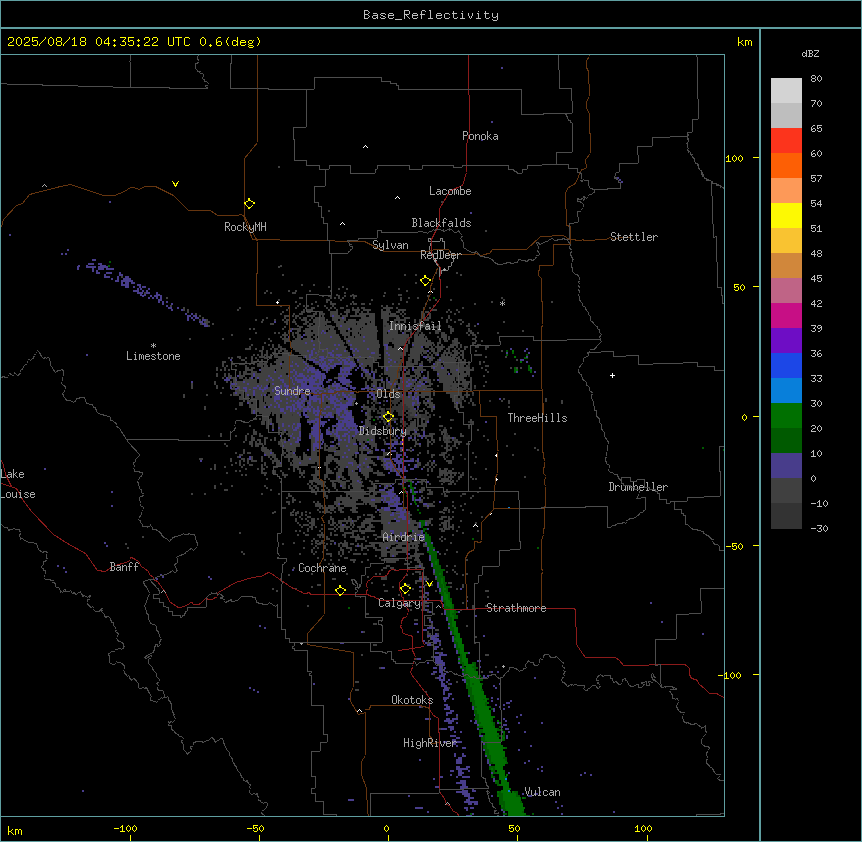This screenshot has width=862, height=842.
Task: Select the yellow diamond marker above Calgary label
Action: 405,589
